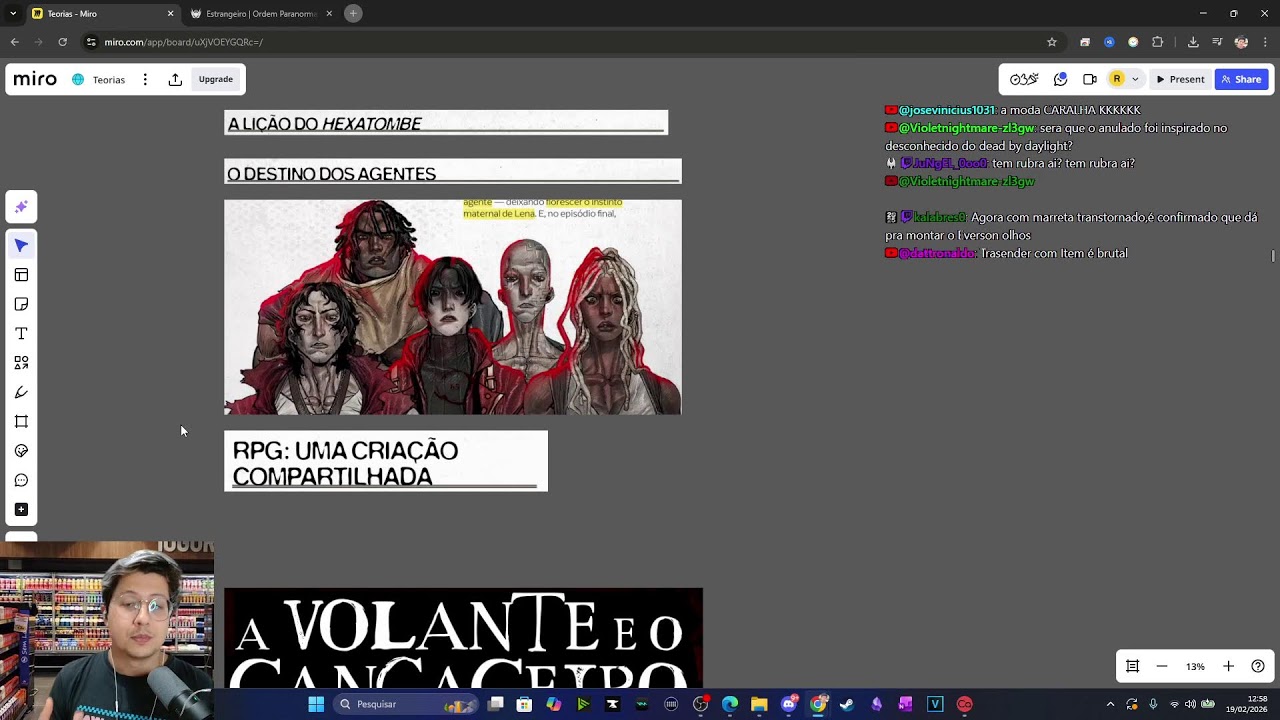Open Microsoft Edge from taskbar

[730, 704]
